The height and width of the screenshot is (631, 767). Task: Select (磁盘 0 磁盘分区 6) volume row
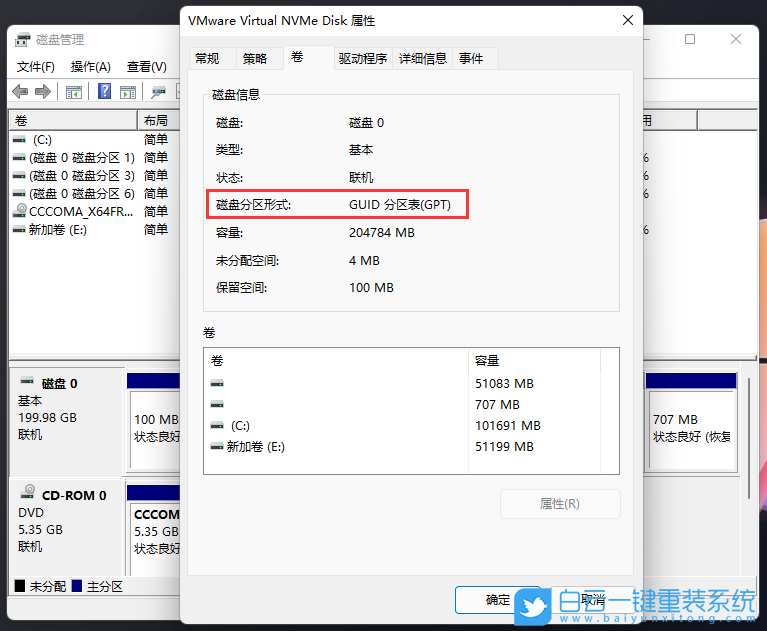[93, 194]
